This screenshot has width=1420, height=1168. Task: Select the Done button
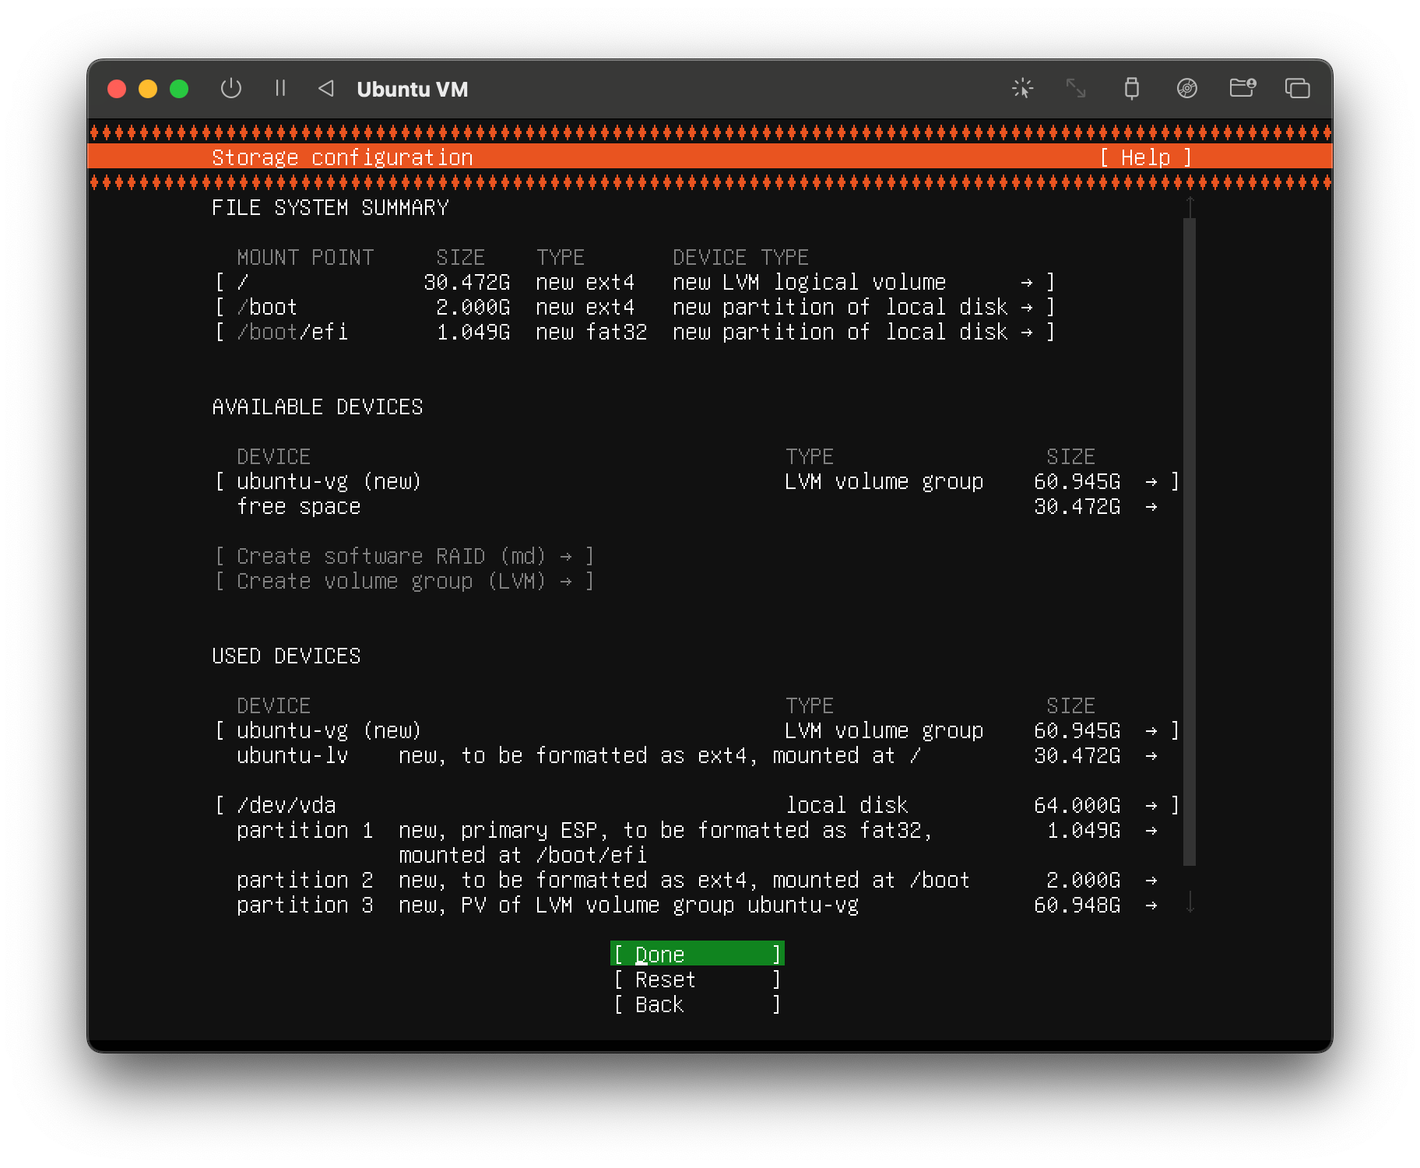697,954
